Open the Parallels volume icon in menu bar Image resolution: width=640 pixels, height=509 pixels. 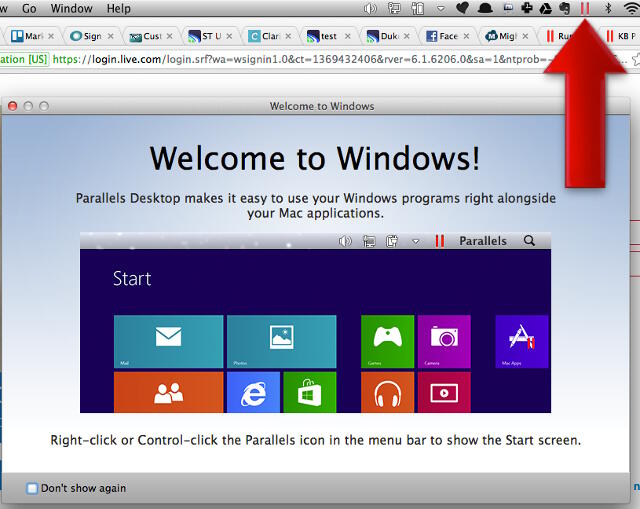tap(370, 8)
